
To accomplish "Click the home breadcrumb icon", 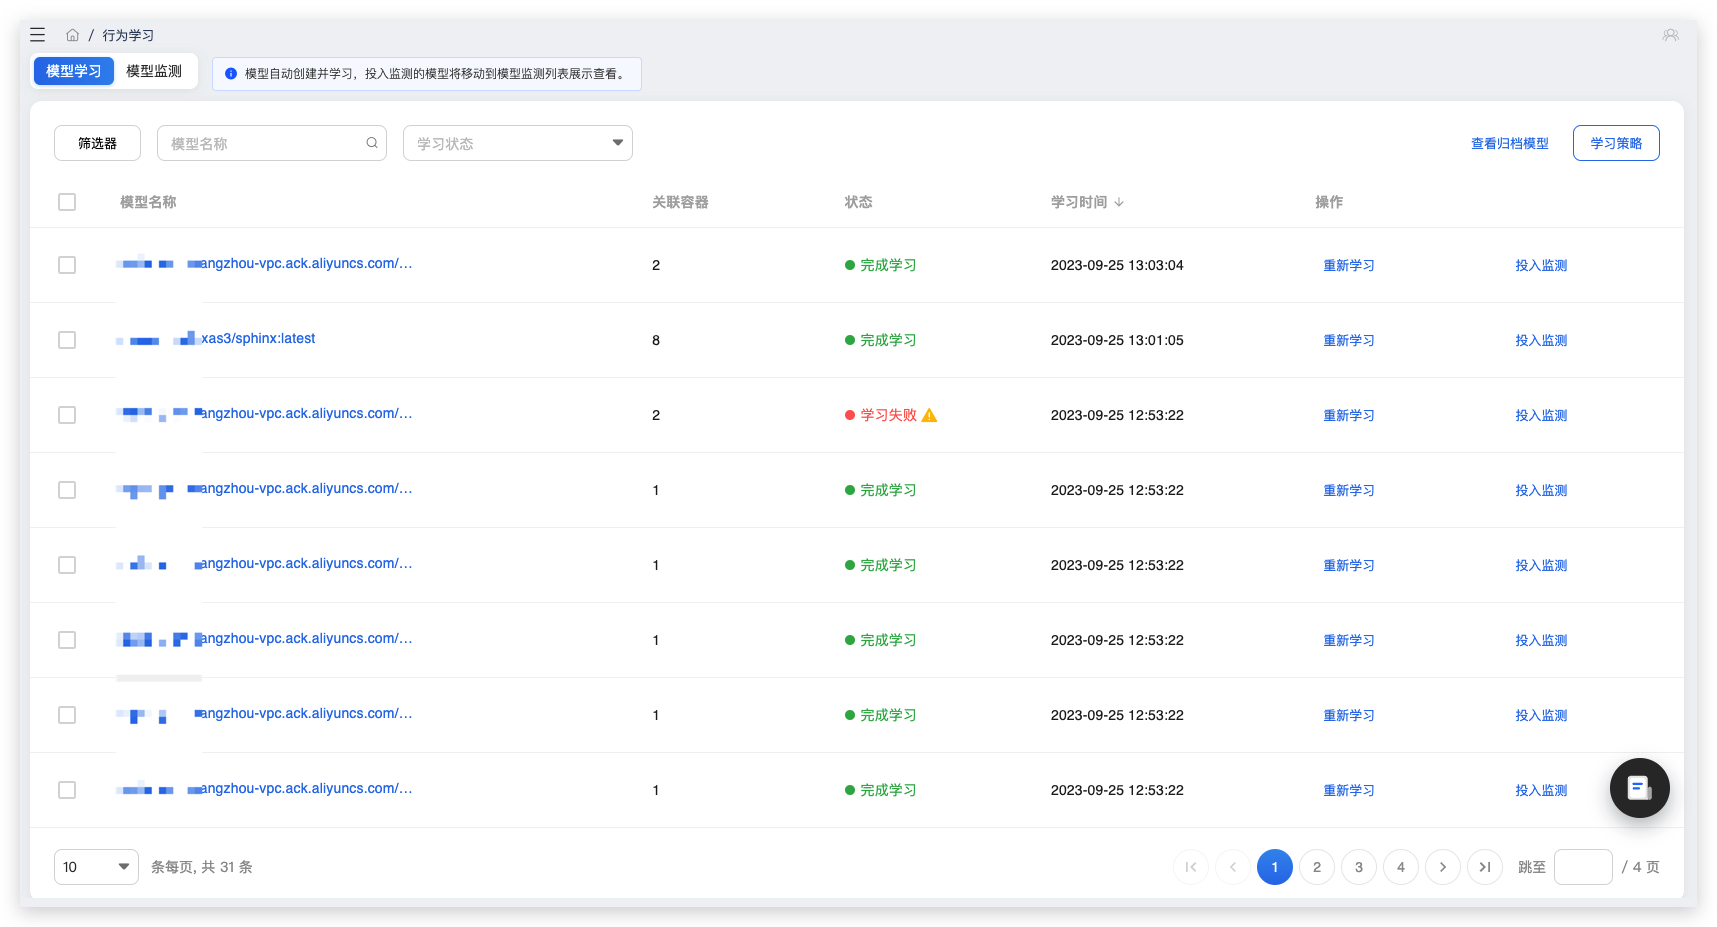I will (73, 35).
